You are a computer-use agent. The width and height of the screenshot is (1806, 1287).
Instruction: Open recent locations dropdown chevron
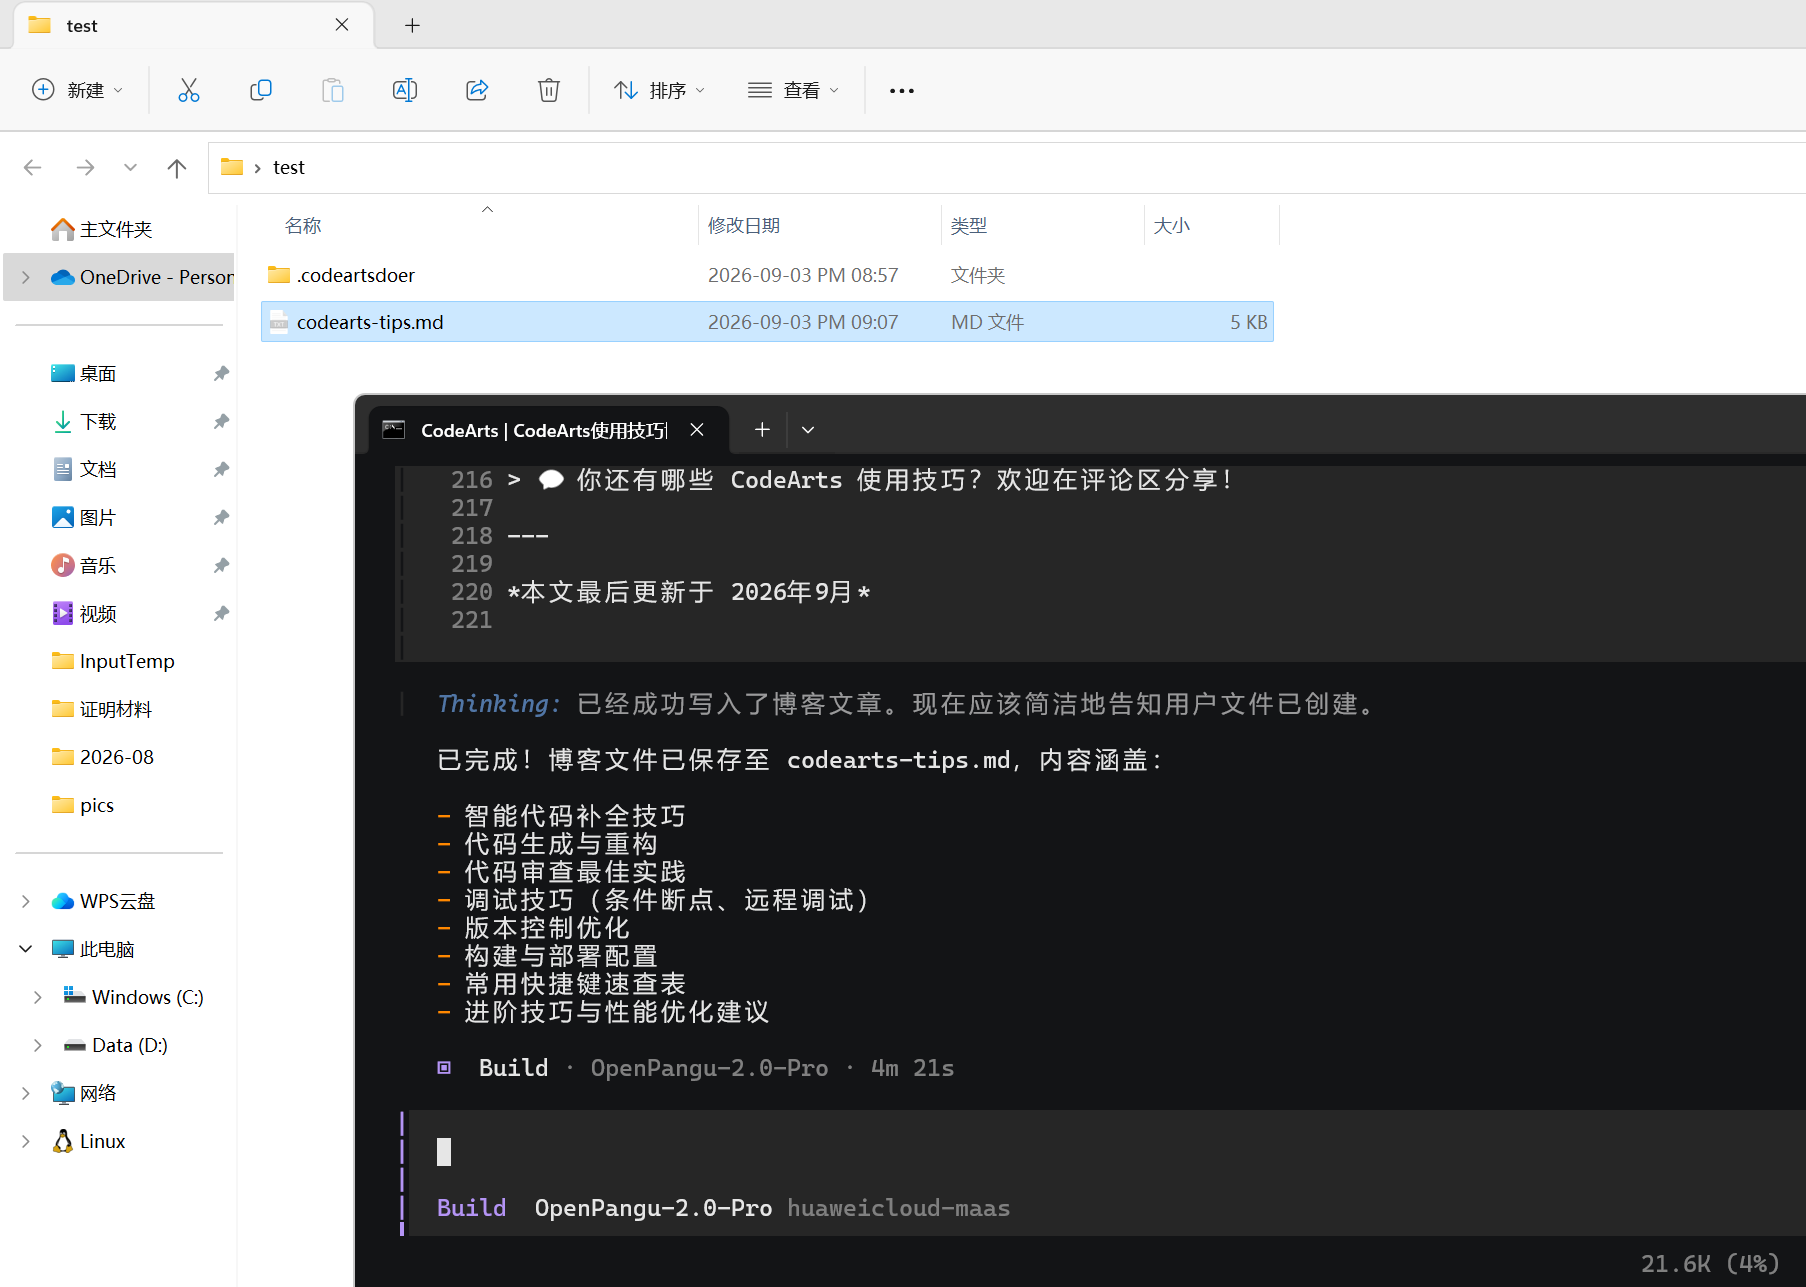click(130, 167)
